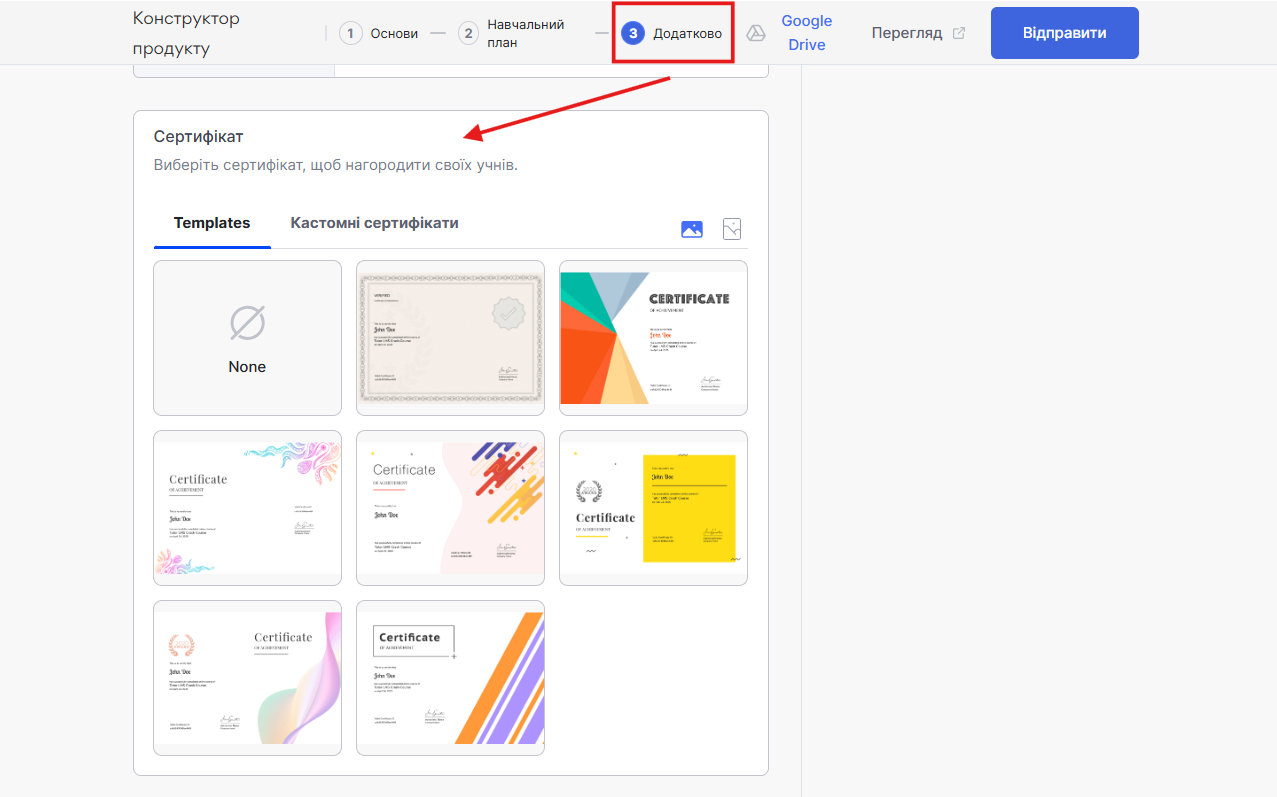Open the Кастомні сертифікати tab
The width and height of the screenshot is (1277, 797).
click(374, 223)
